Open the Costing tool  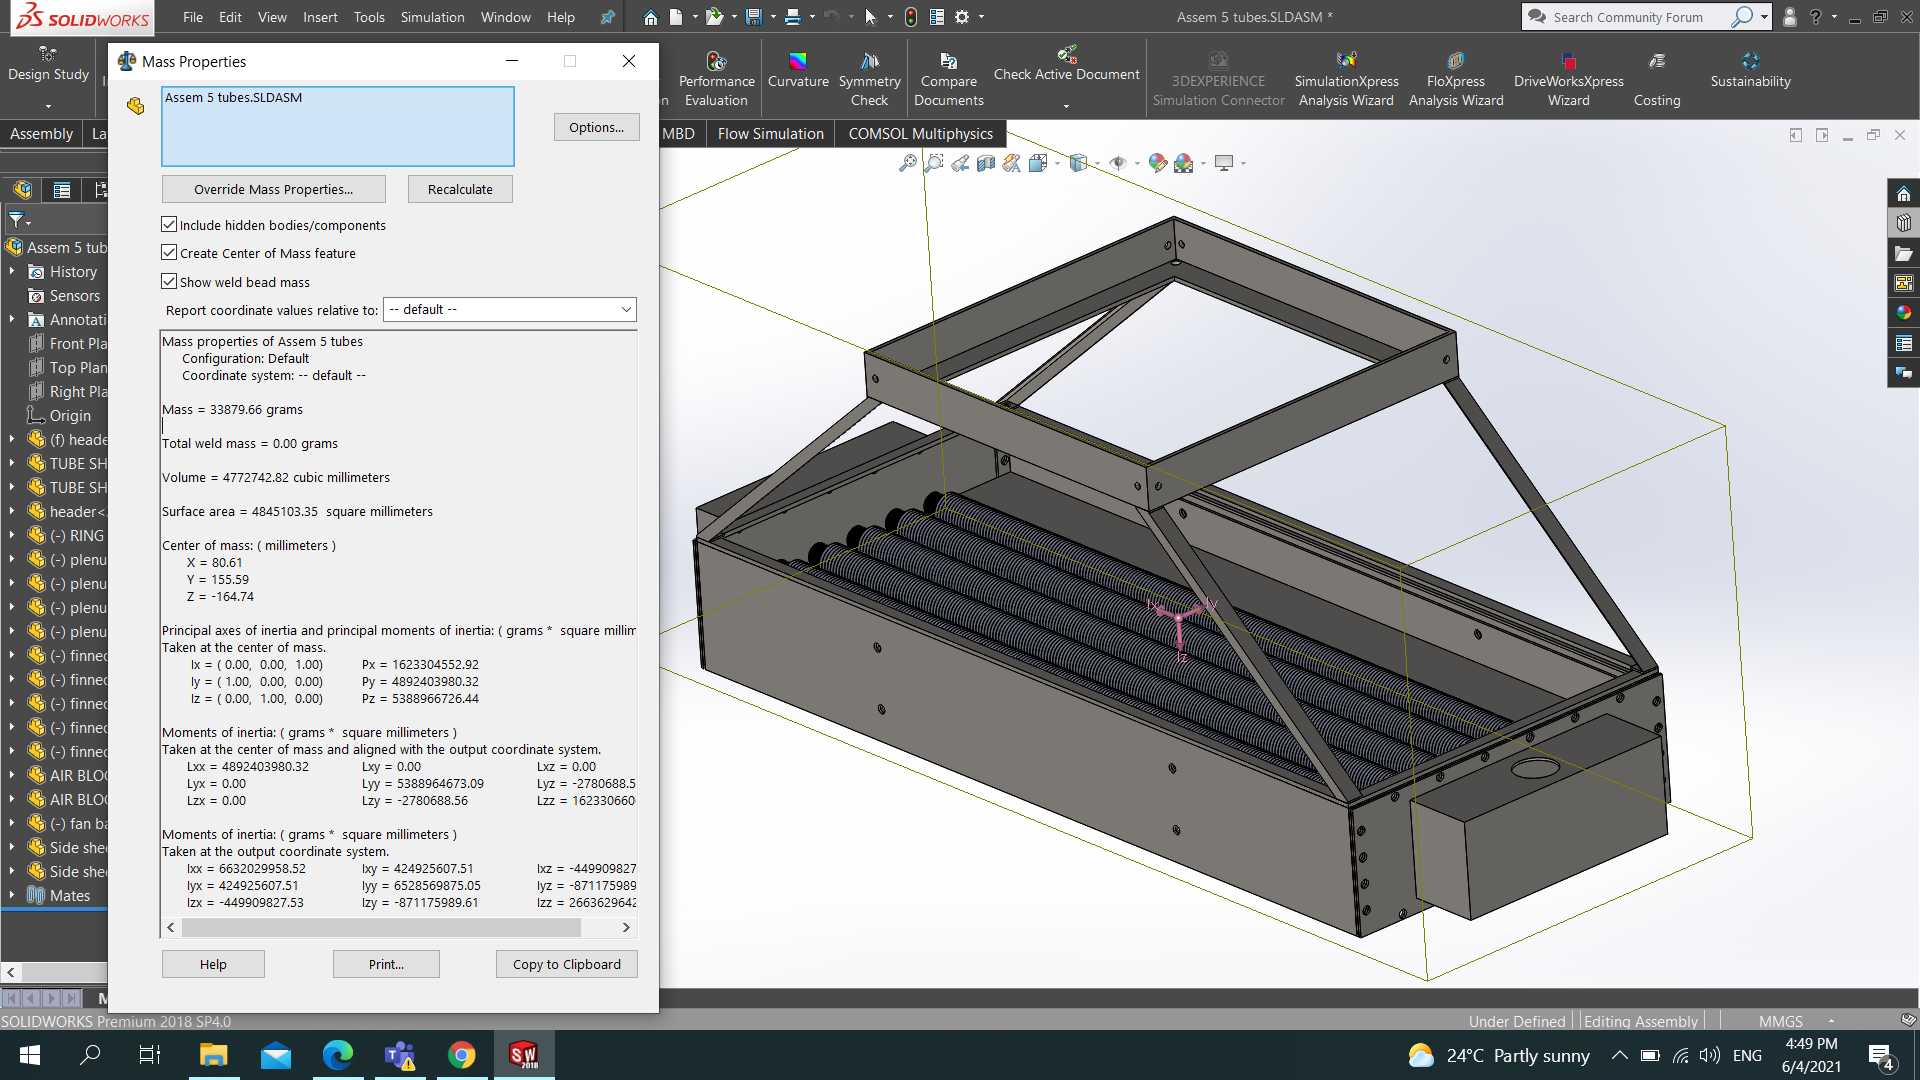click(1657, 78)
